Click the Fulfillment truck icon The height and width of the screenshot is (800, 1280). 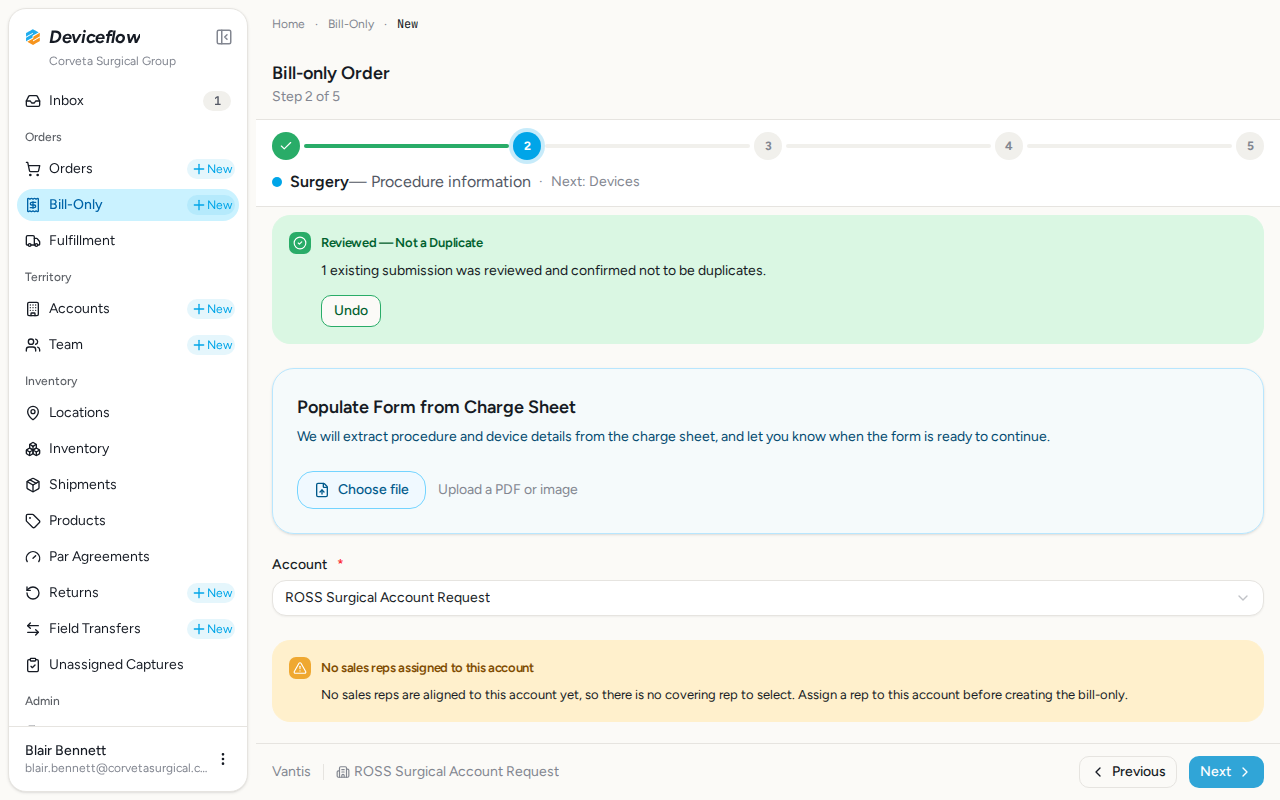coord(33,241)
